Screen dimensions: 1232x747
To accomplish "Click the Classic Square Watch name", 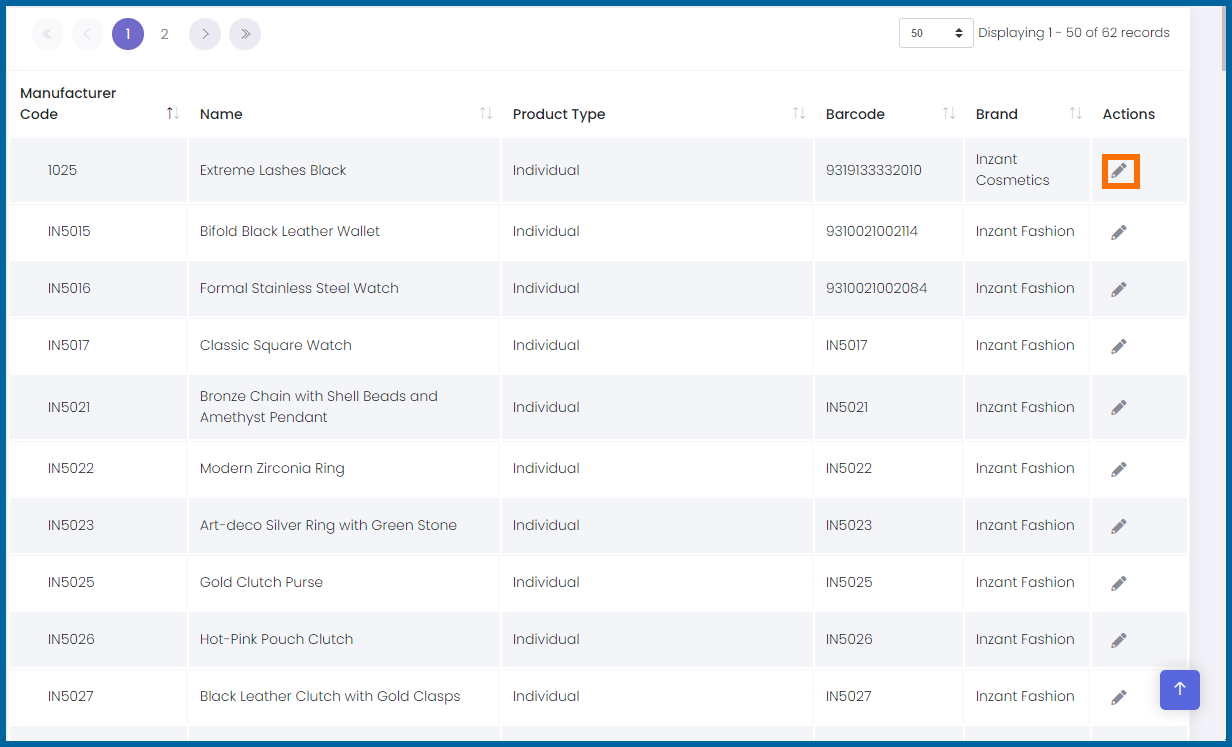I will point(276,345).
